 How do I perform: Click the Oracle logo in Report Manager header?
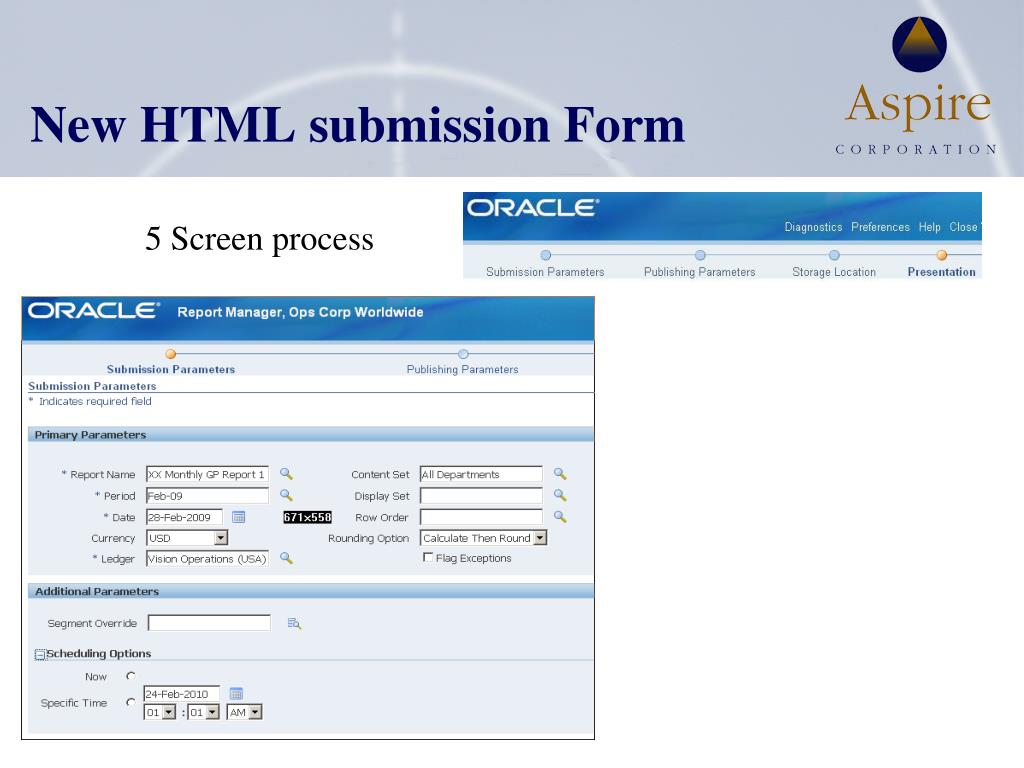(93, 310)
